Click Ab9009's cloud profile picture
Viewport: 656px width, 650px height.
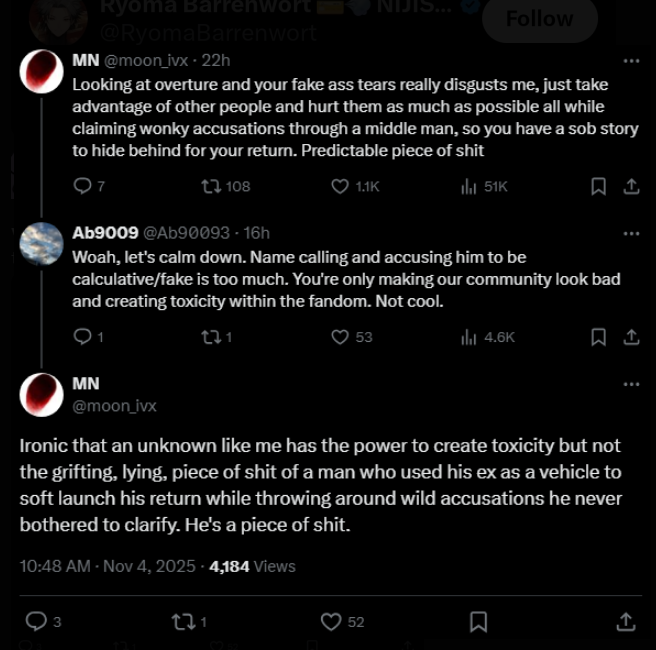coord(41,243)
